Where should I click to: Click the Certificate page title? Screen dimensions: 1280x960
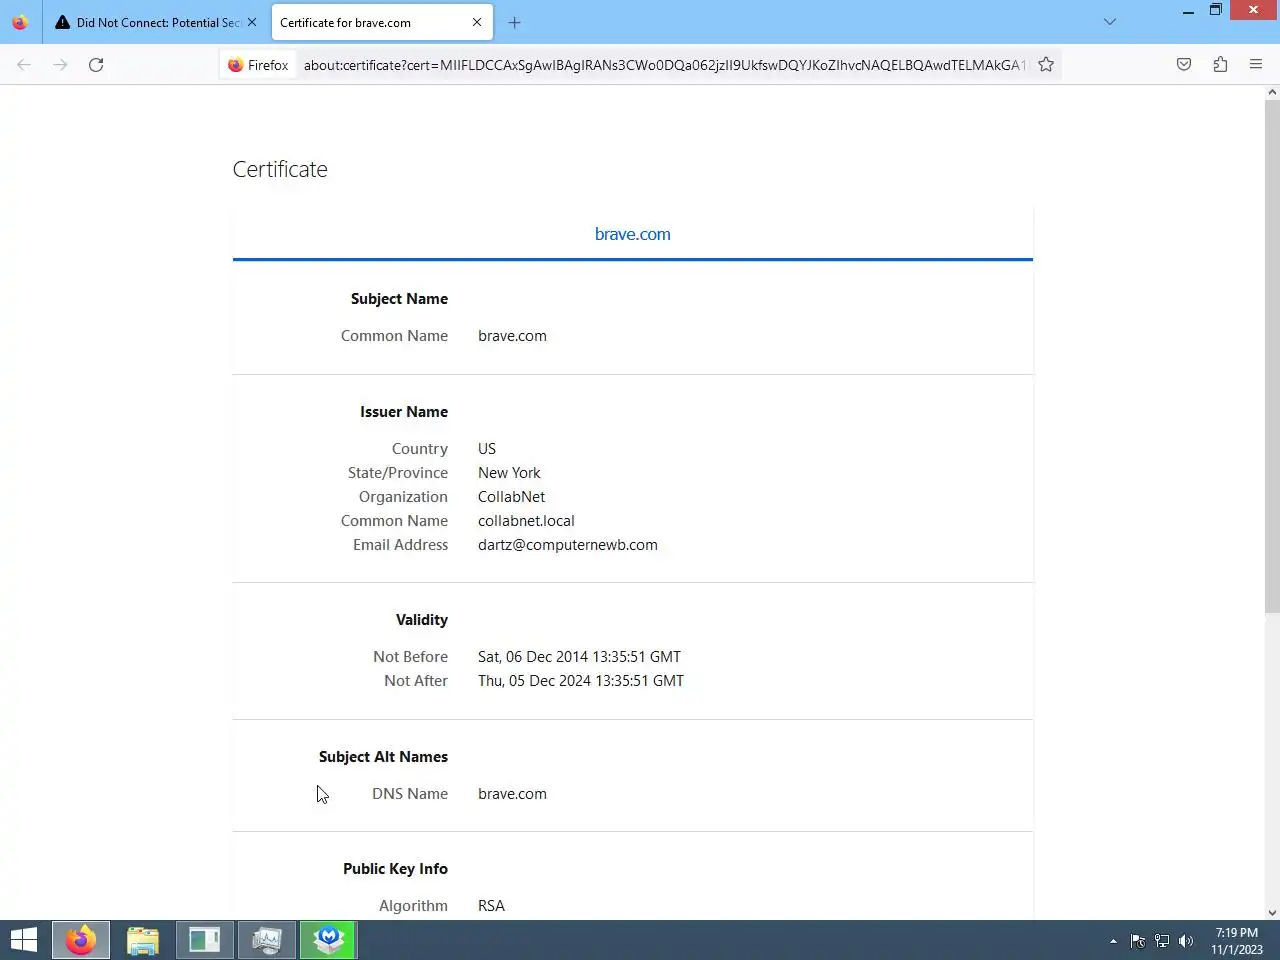(x=280, y=169)
